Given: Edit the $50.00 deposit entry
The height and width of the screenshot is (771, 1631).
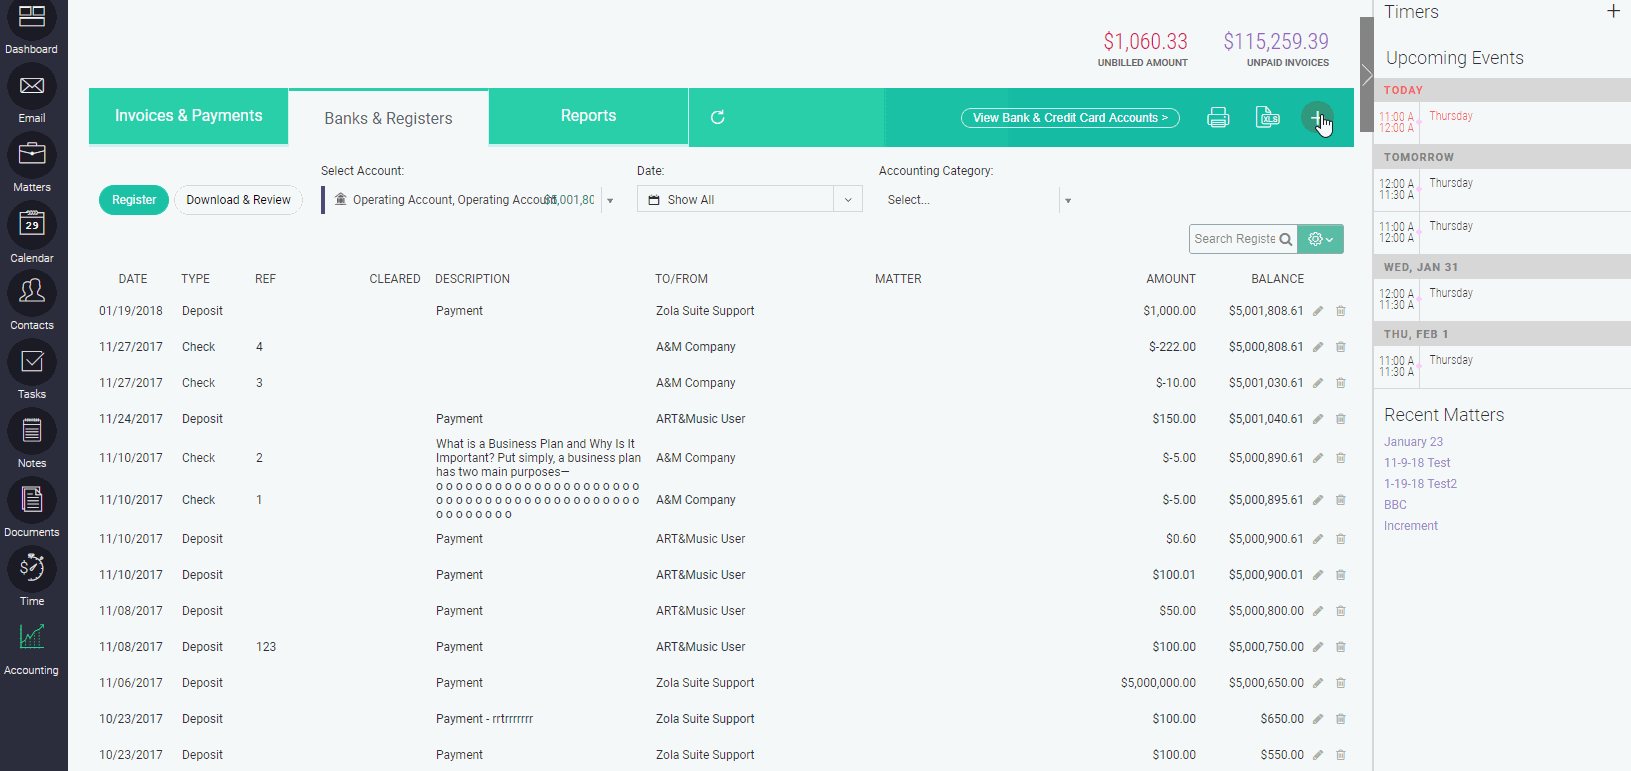Looking at the screenshot, I should click(x=1318, y=611).
